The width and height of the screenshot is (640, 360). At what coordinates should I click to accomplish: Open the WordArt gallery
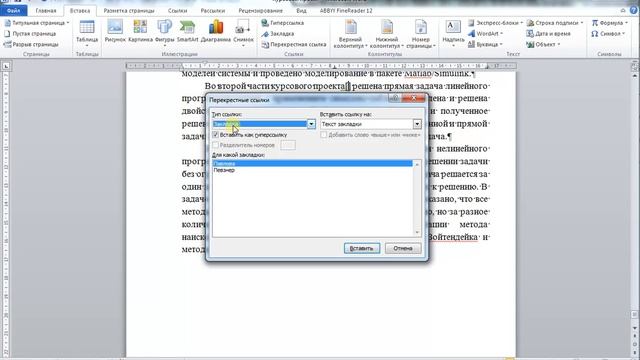pyautogui.click(x=485, y=33)
